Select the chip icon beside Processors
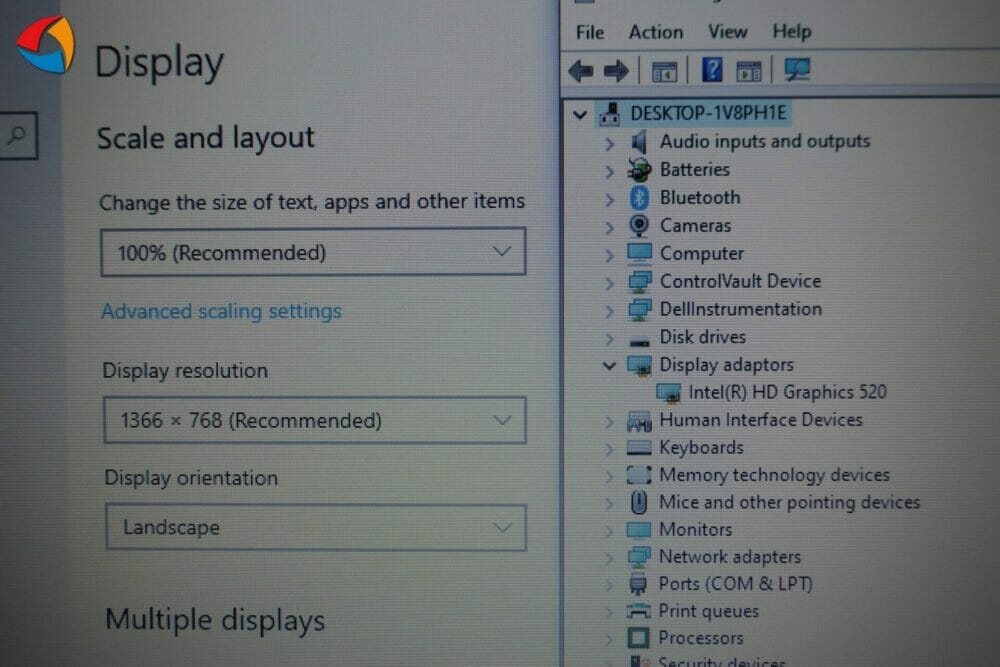The image size is (1000, 667). [x=638, y=638]
